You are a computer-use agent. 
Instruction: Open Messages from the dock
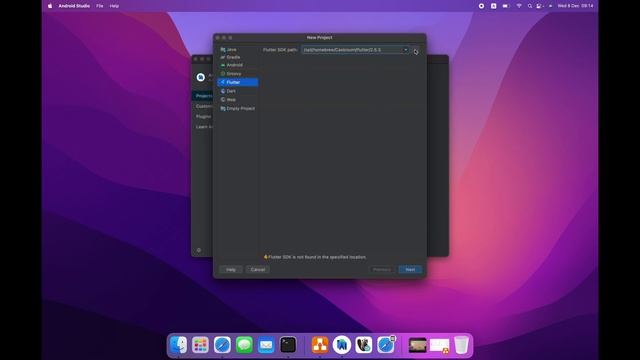click(x=244, y=345)
